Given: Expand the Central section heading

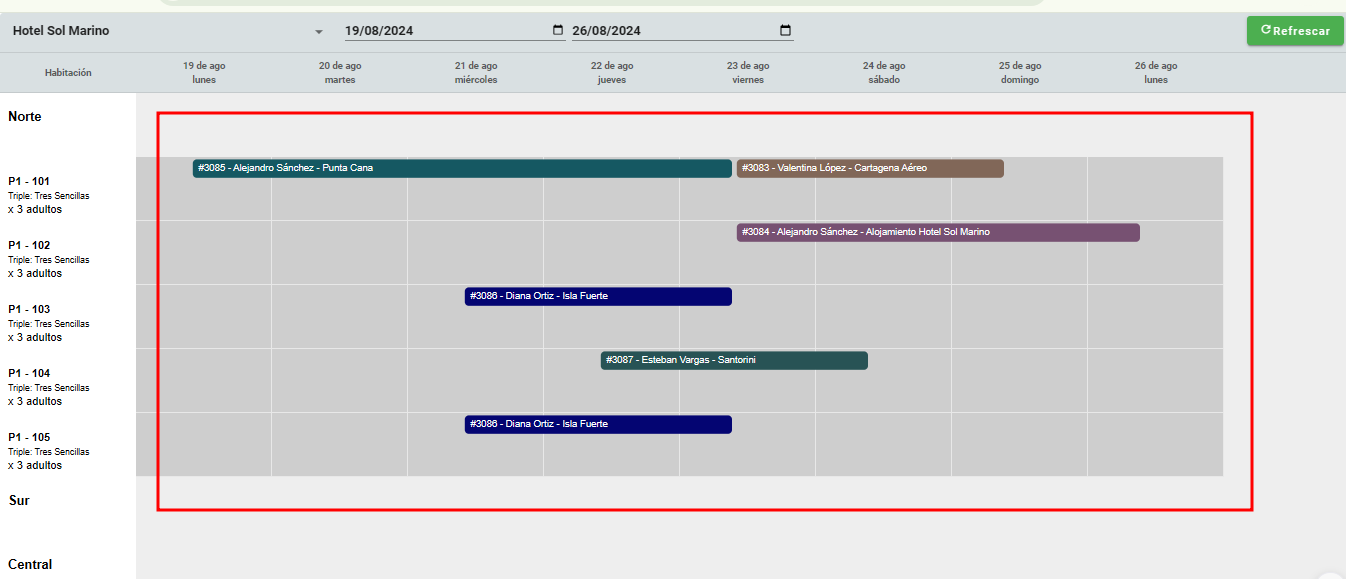Looking at the screenshot, I should (x=30, y=564).
